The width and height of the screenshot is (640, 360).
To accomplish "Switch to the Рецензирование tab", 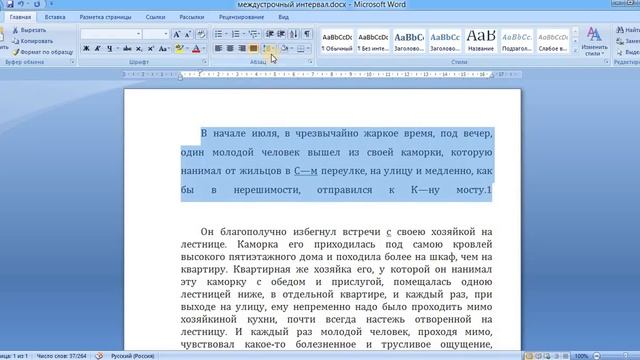I will click(241, 17).
